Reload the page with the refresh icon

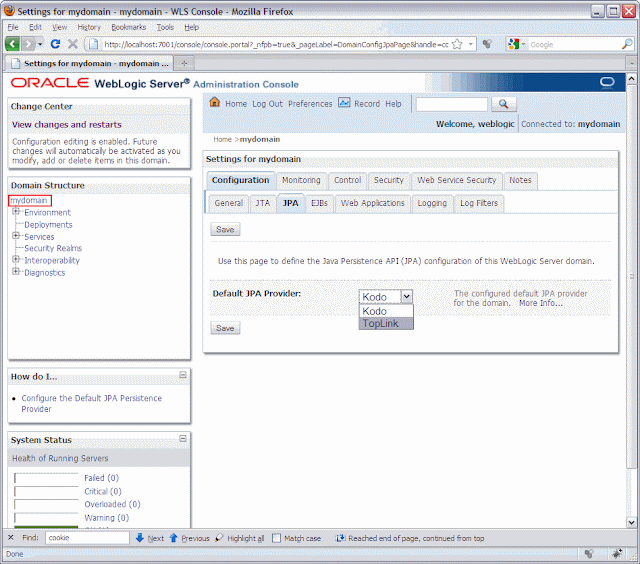tap(56, 44)
